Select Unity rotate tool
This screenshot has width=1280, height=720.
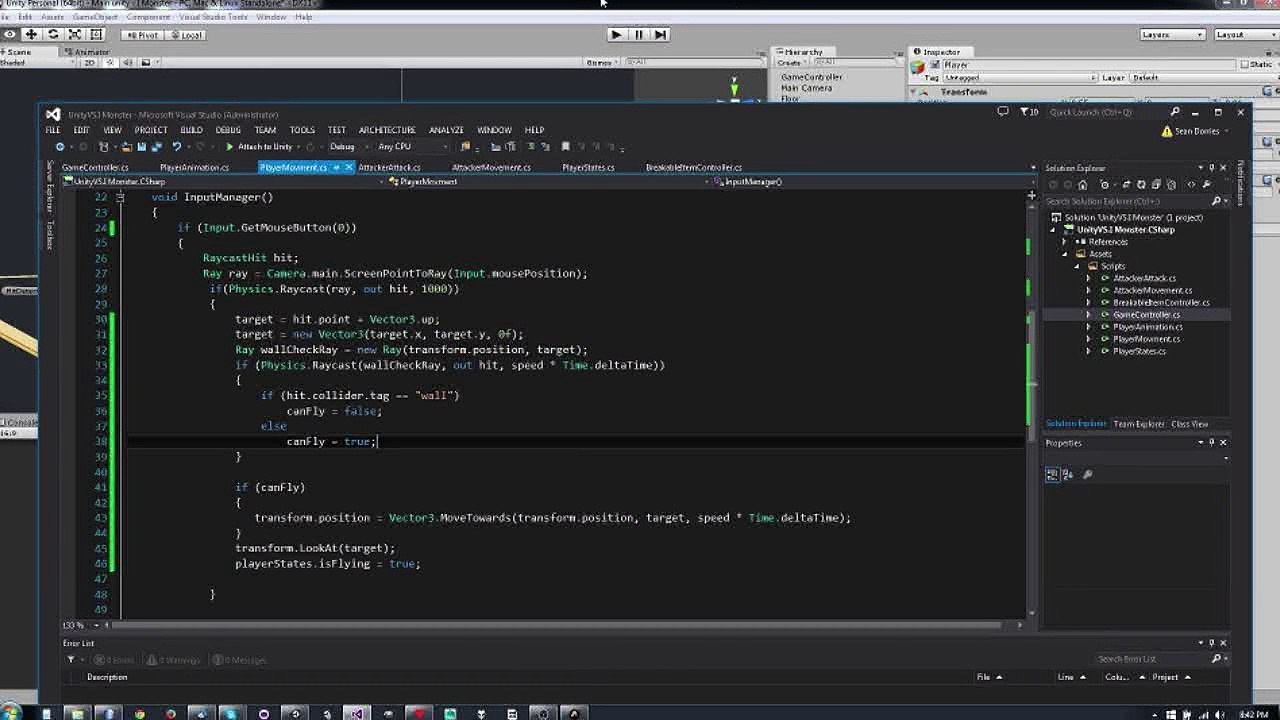pyautogui.click(x=53, y=34)
